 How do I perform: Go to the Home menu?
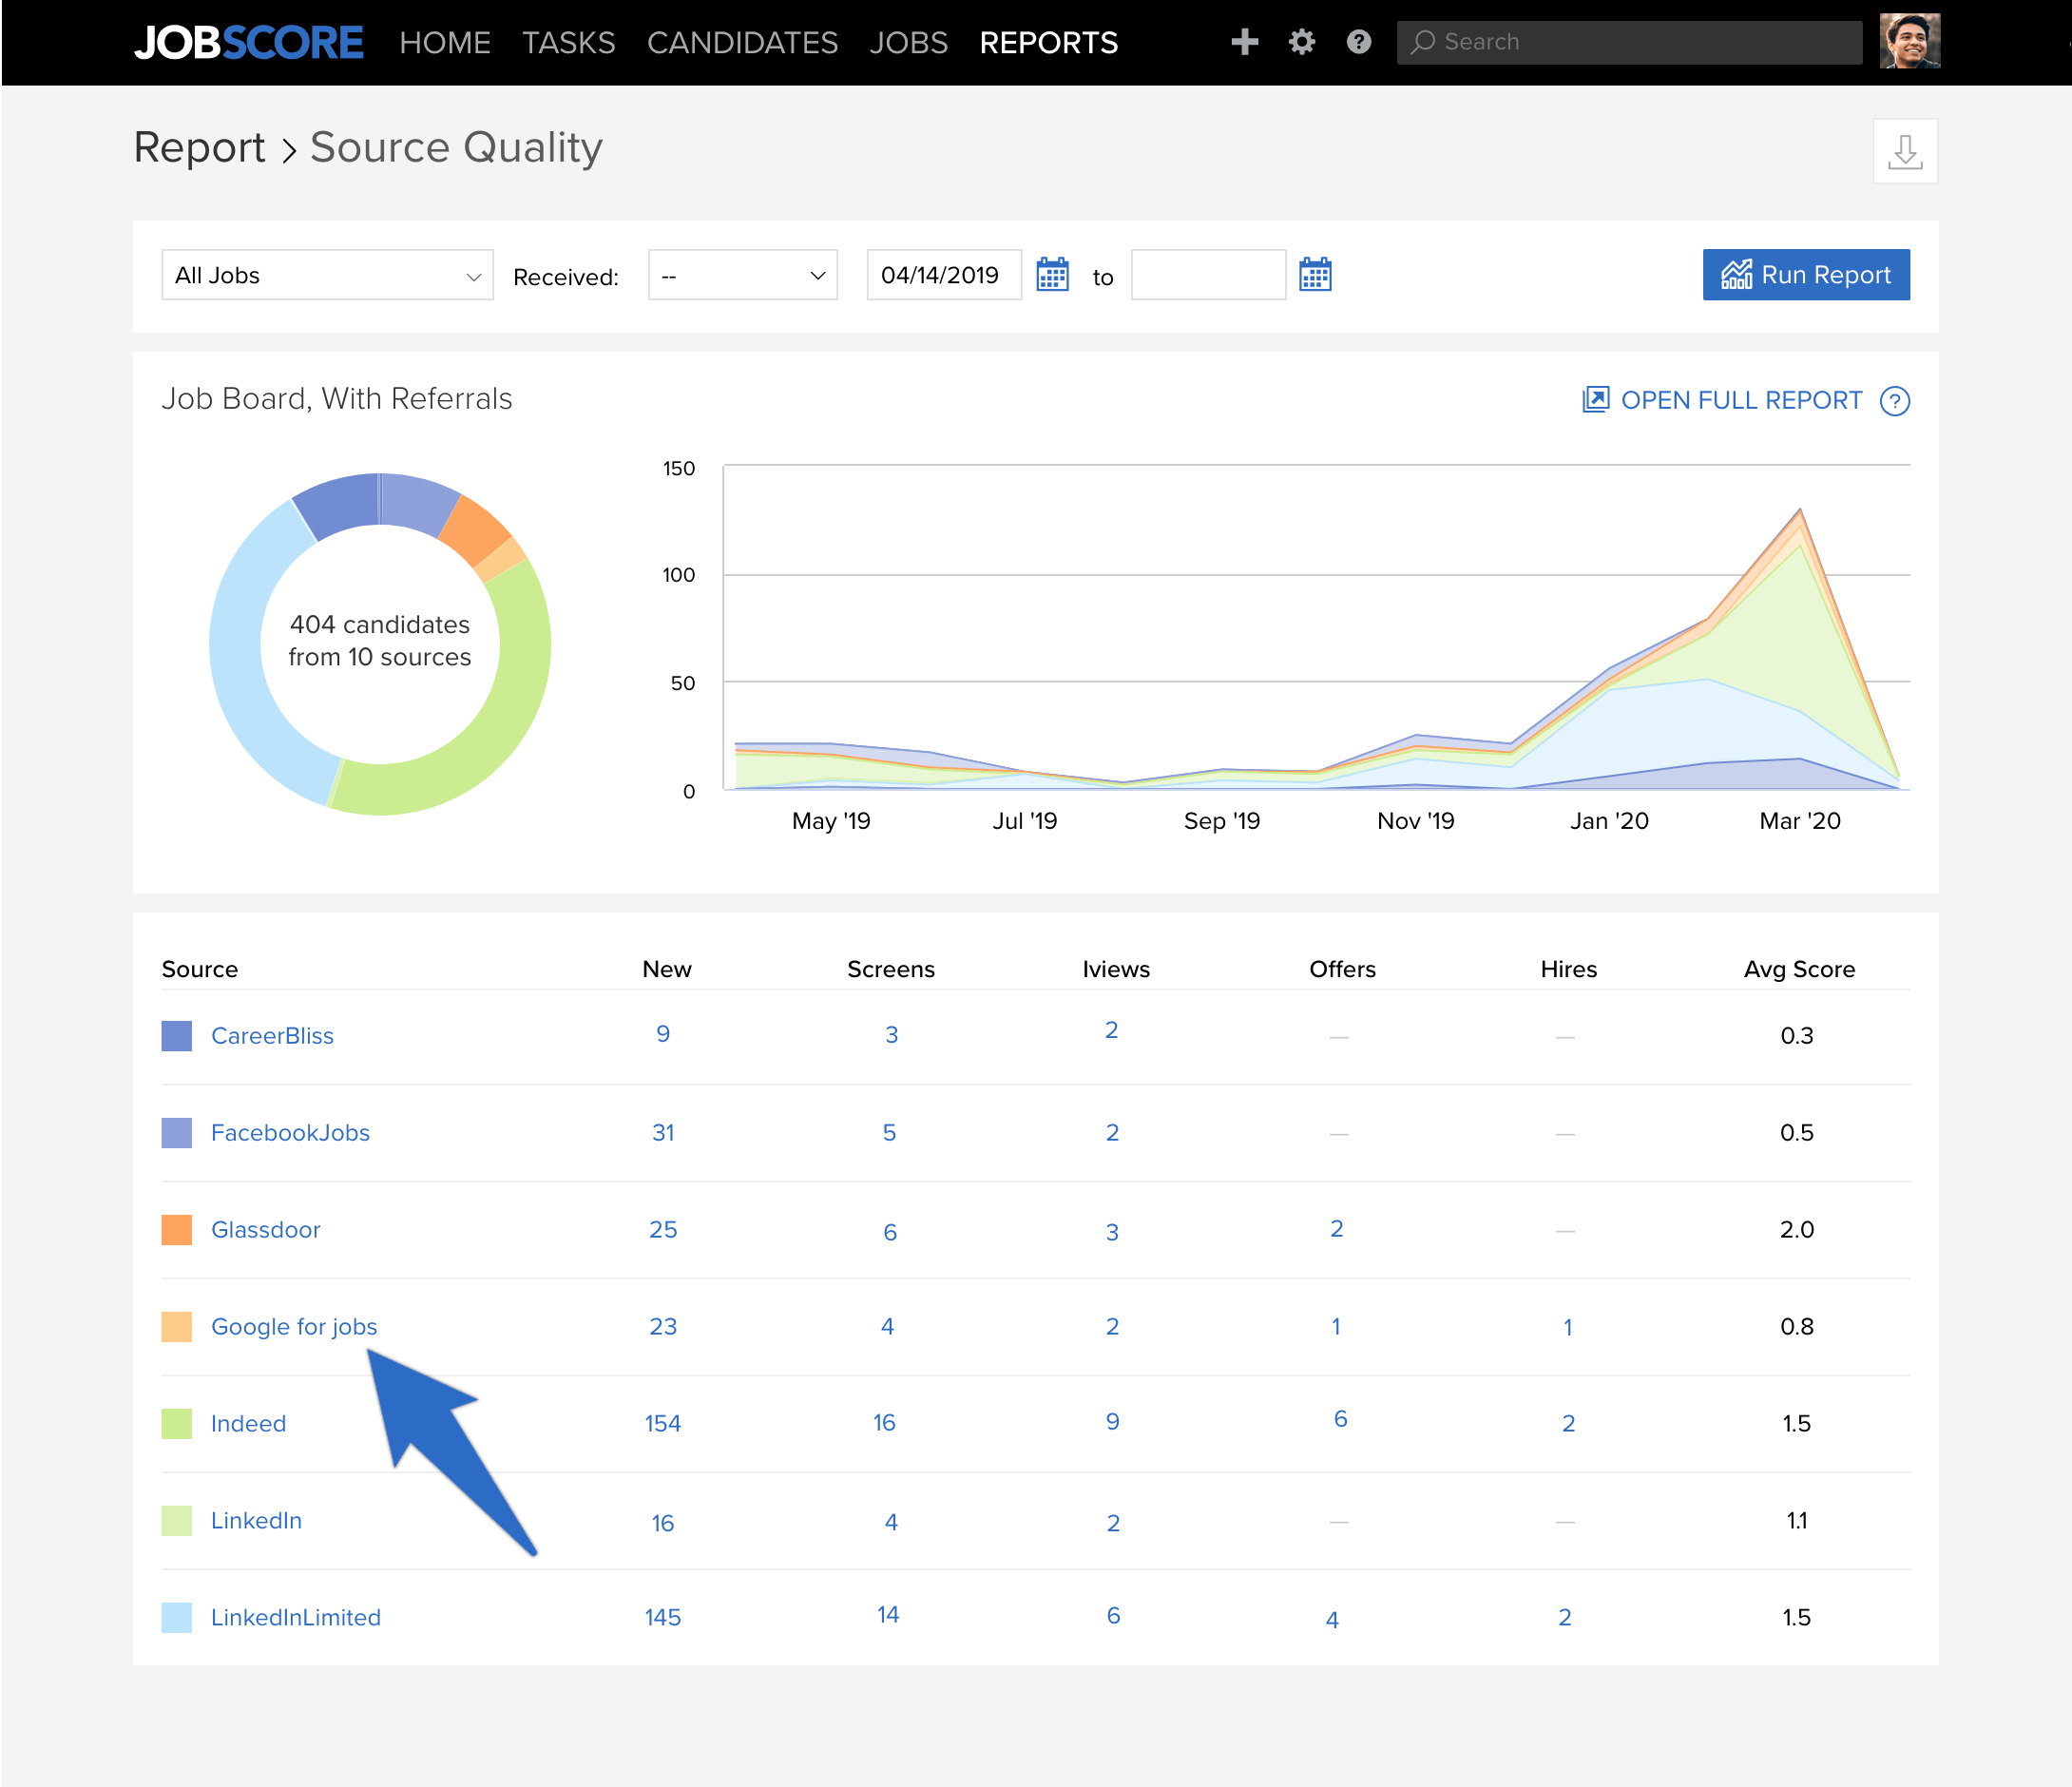[445, 43]
